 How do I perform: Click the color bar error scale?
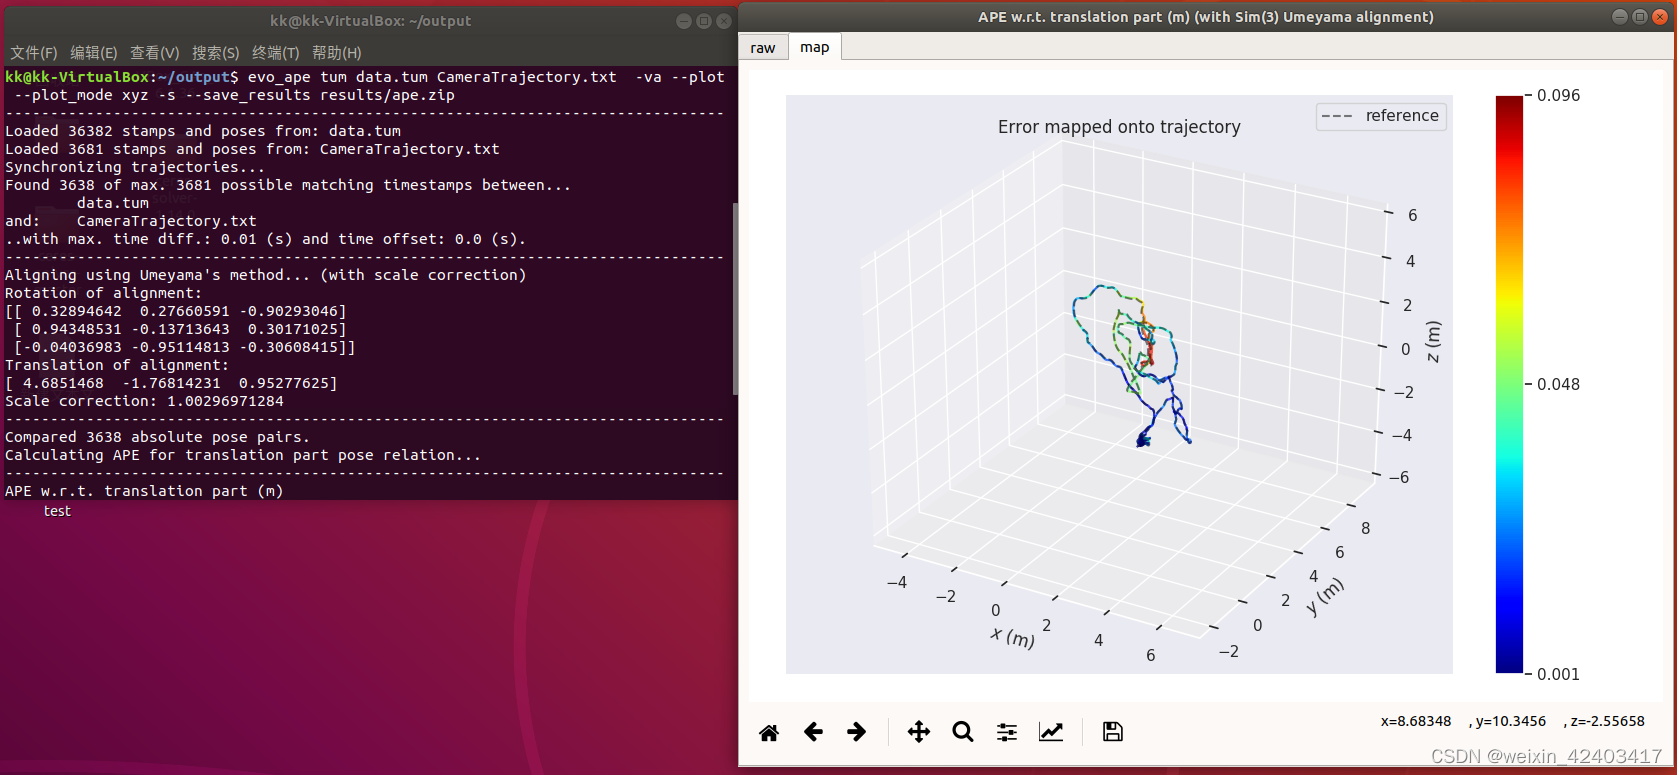tap(1509, 384)
